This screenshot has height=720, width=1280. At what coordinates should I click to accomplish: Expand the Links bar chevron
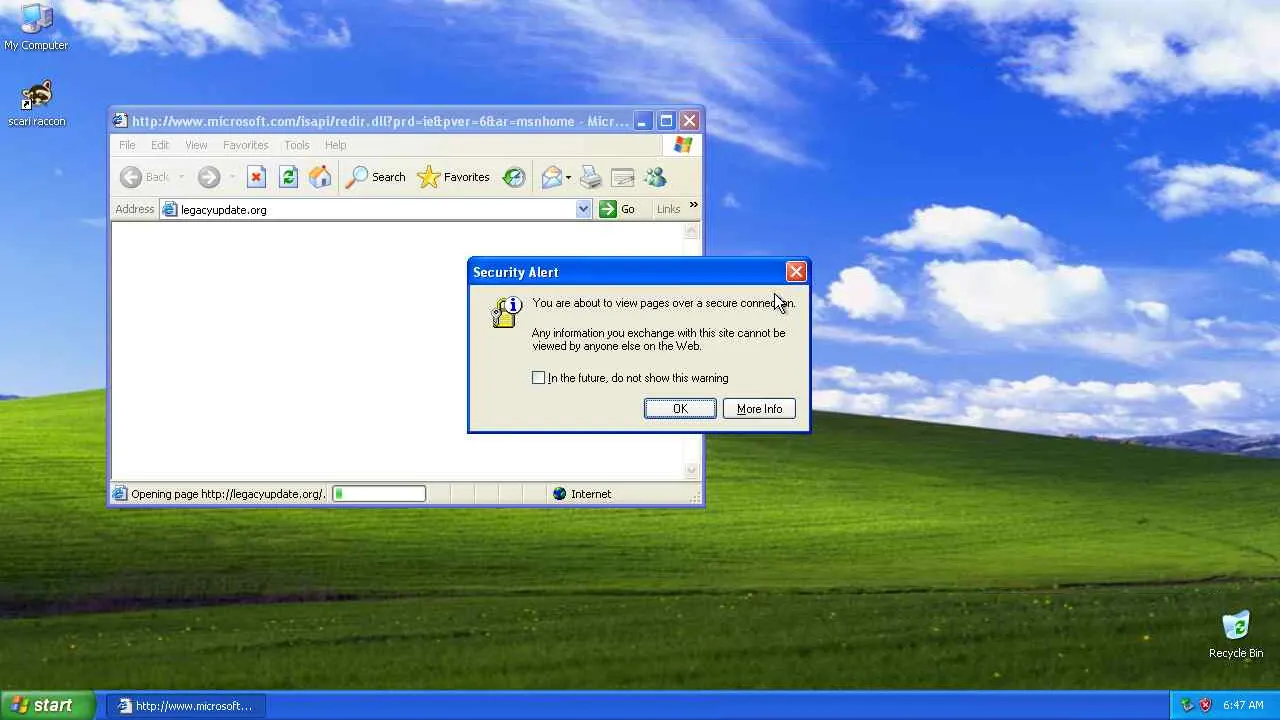[693, 205]
